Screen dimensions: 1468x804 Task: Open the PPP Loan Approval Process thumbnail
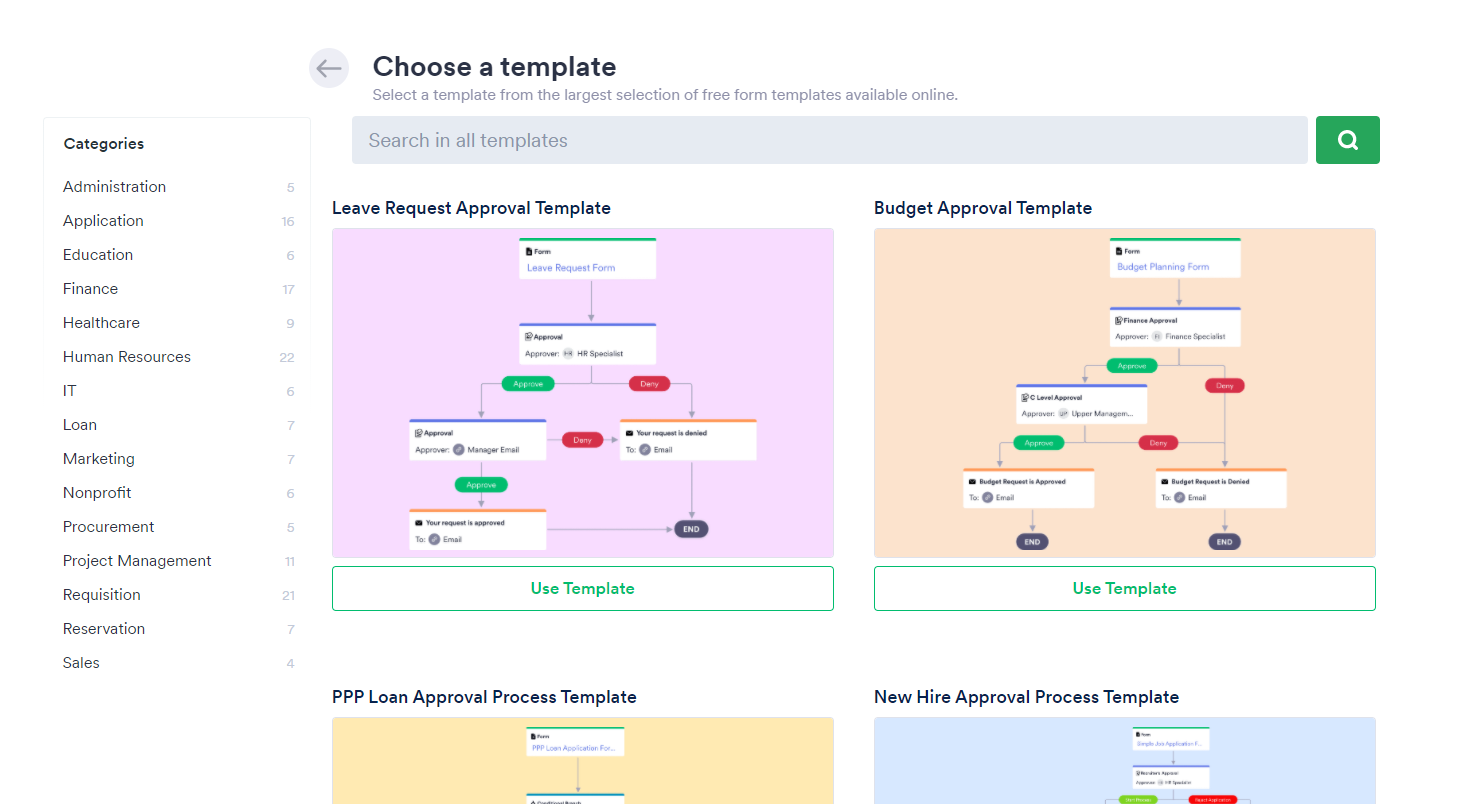click(x=583, y=760)
